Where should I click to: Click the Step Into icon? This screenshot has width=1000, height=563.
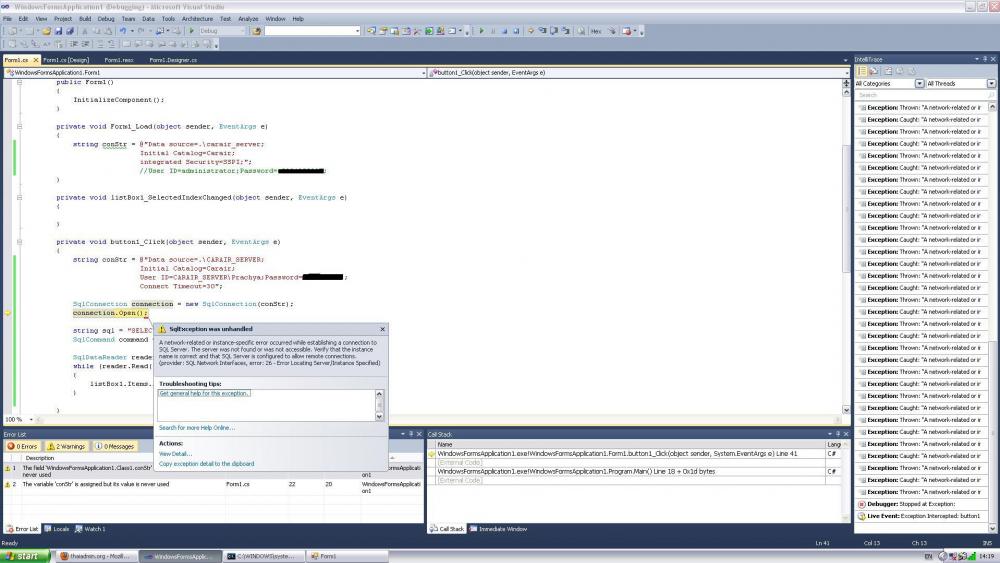[542, 31]
